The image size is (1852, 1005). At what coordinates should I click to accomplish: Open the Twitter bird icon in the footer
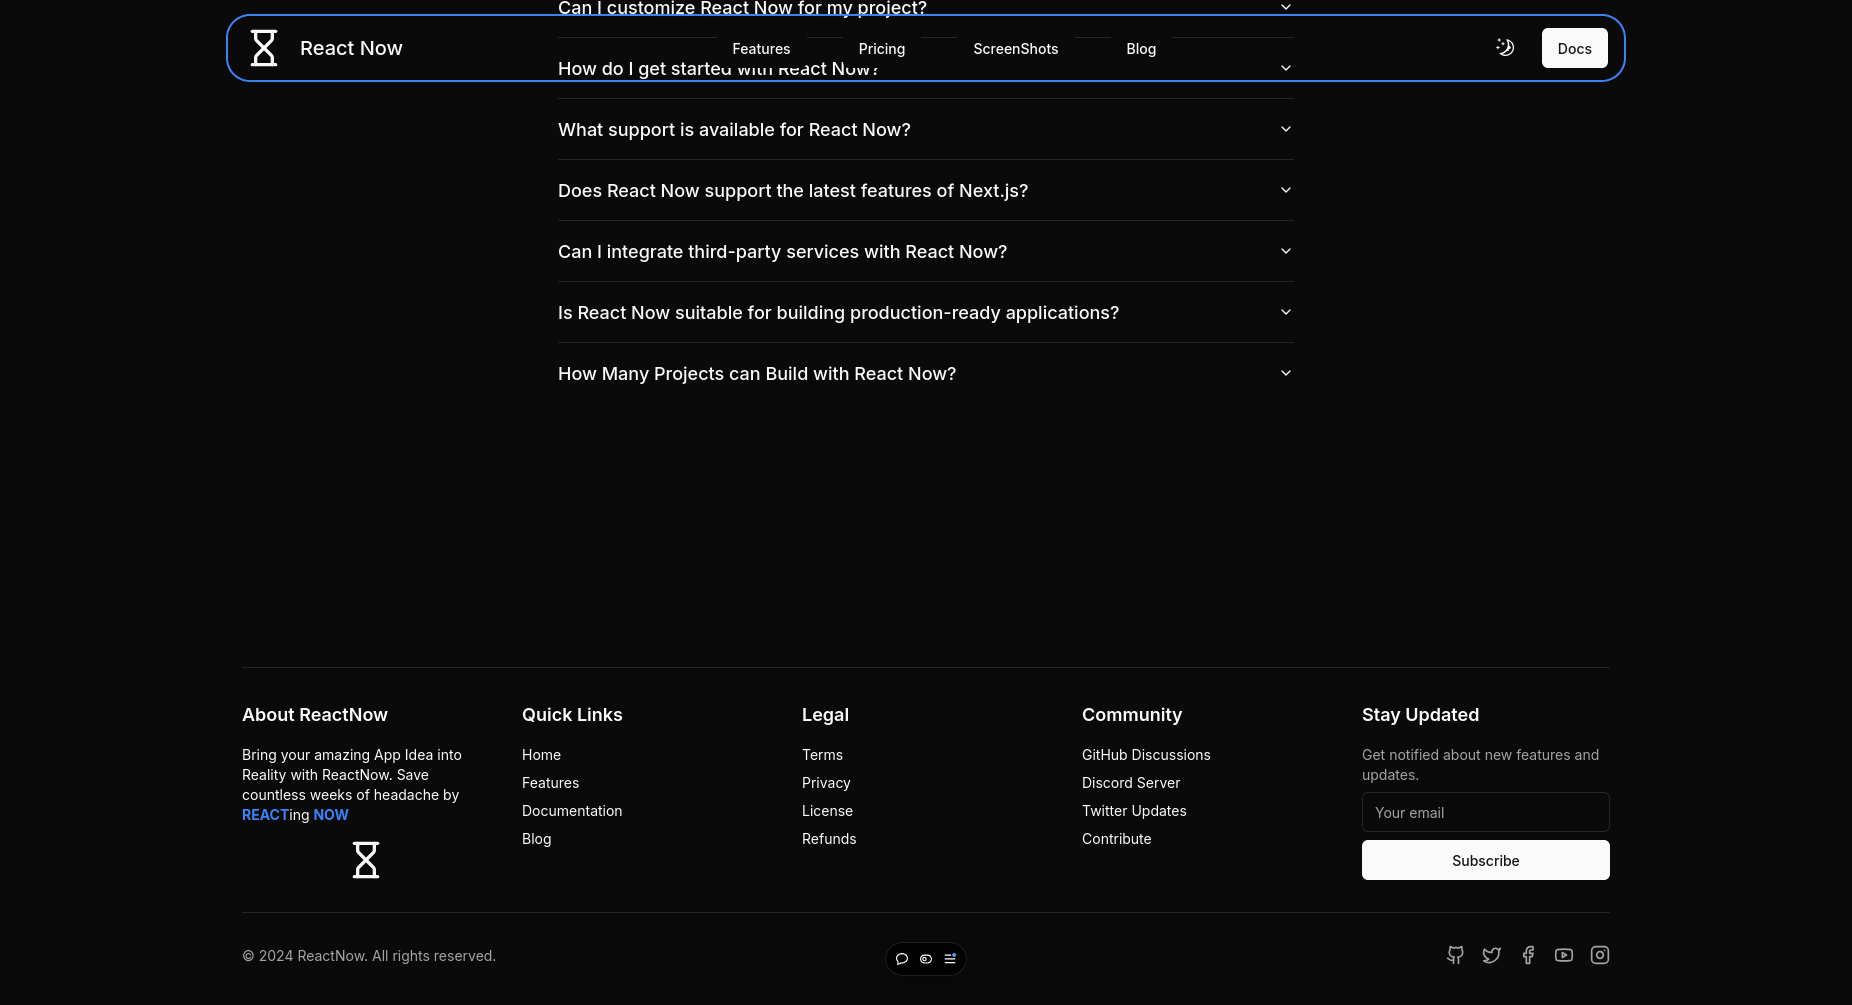tap(1492, 955)
